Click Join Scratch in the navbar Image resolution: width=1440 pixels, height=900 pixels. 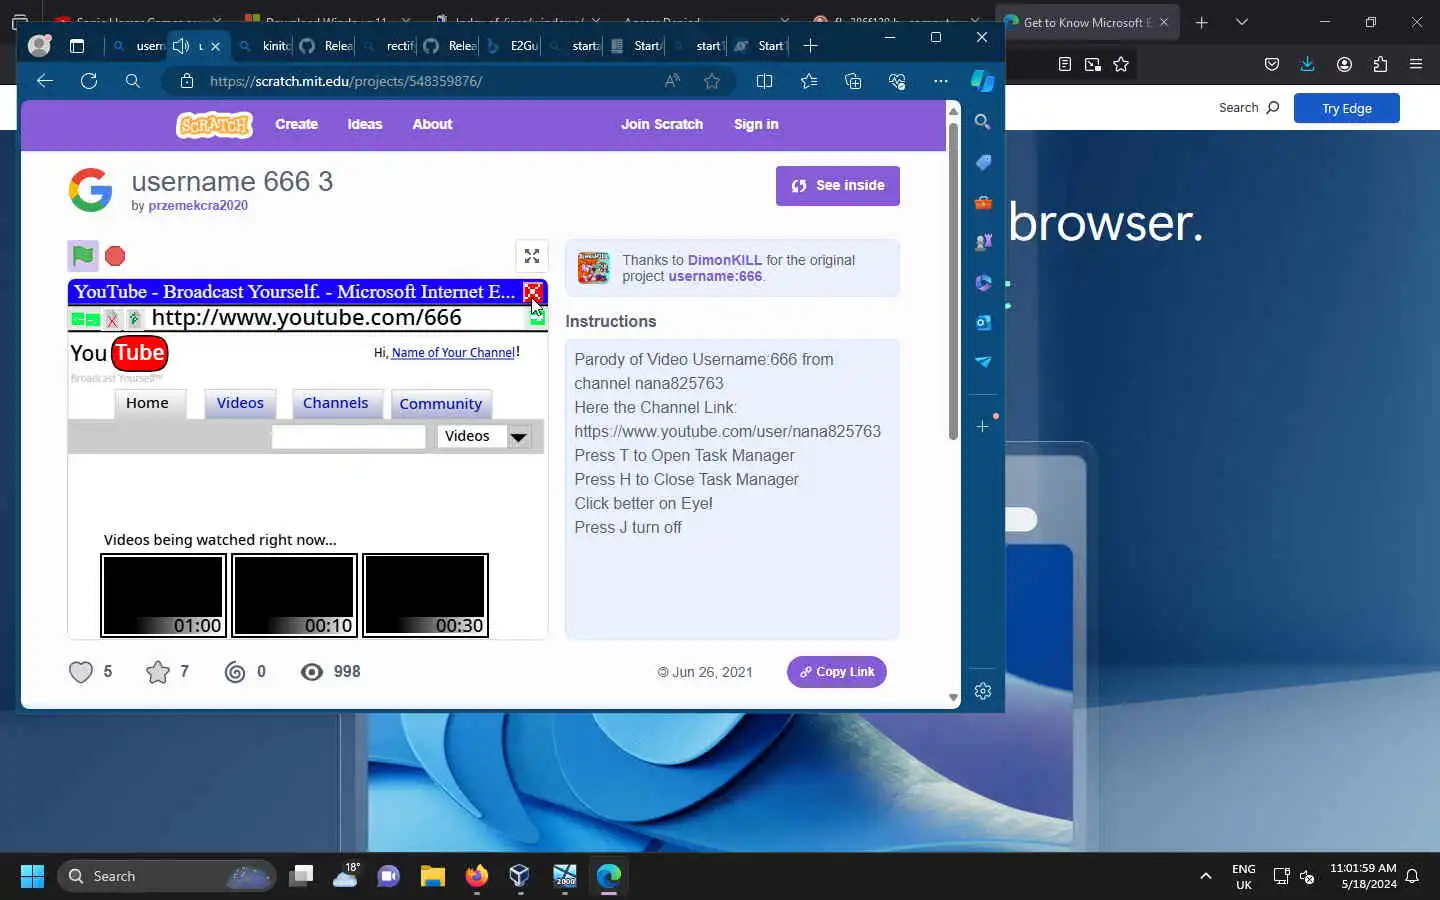pos(662,124)
